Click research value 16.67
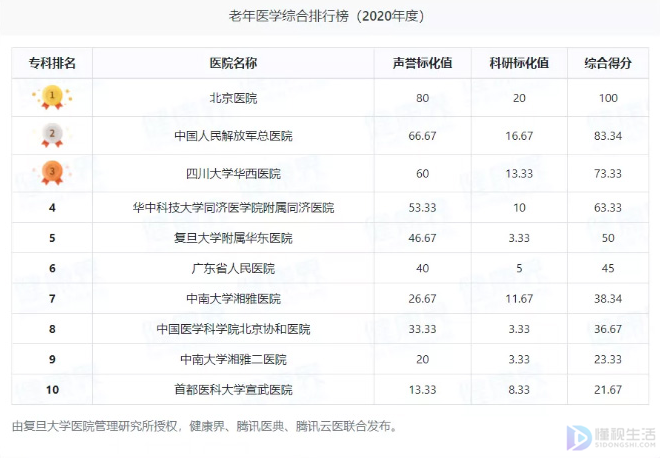The image size is (660, 458). (x=519, y=136)
